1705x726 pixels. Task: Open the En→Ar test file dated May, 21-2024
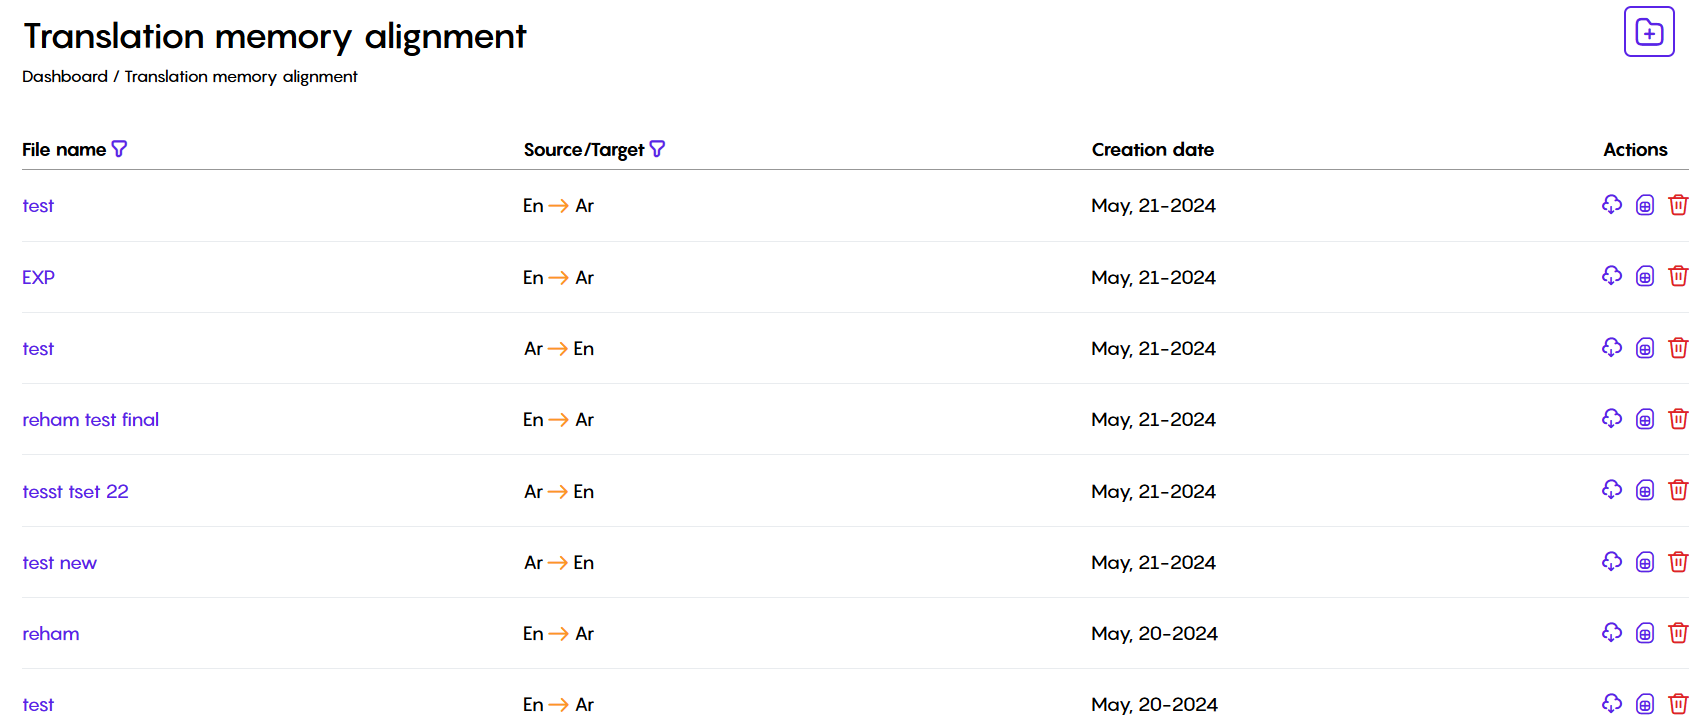pyautogui.click(x=38, y=206)
